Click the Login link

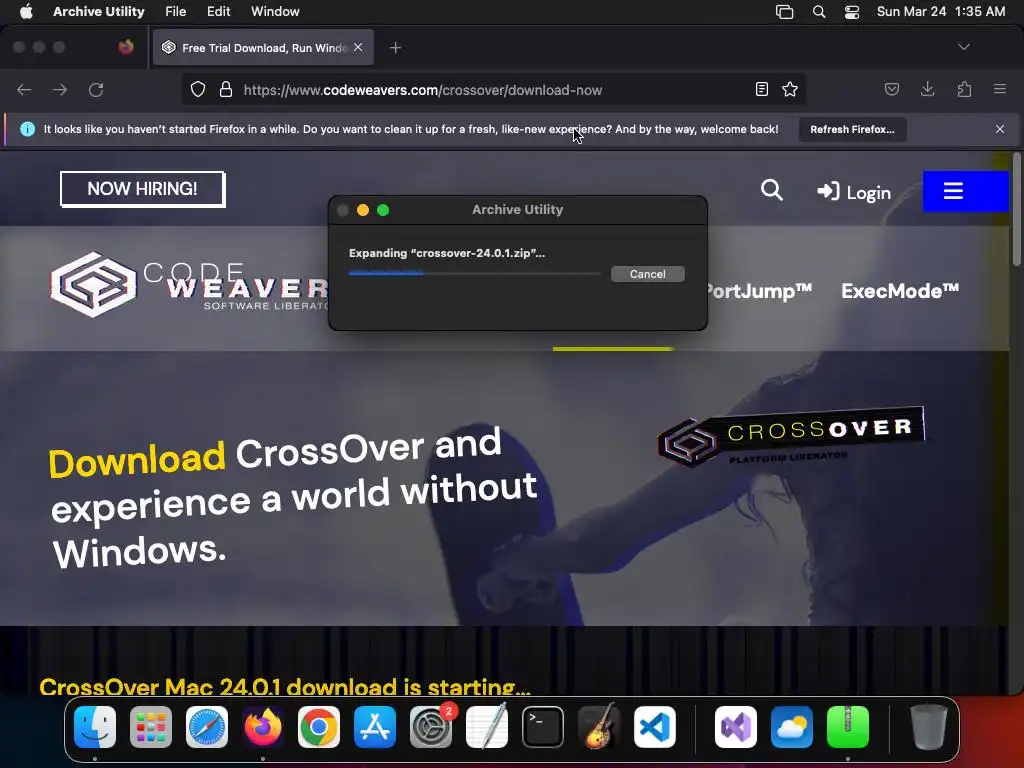pyautogui.click(x=854, y=192)
